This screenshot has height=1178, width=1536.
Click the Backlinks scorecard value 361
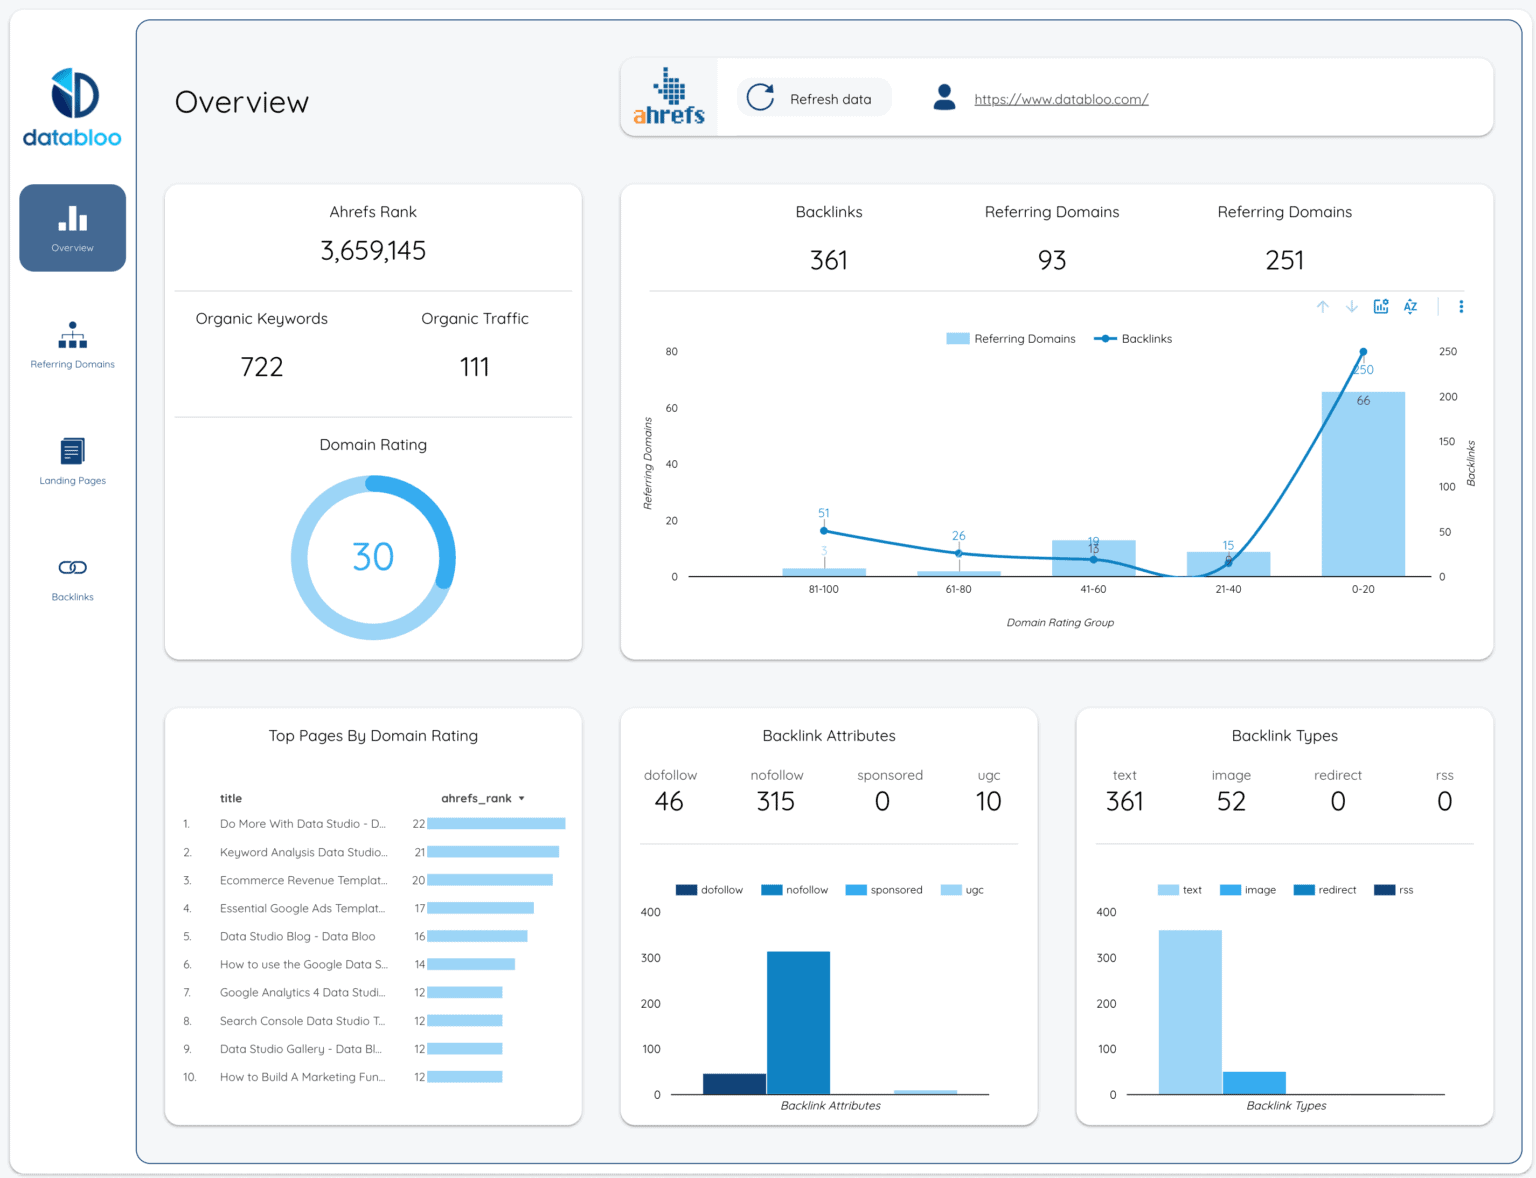(x=829, y=261)
